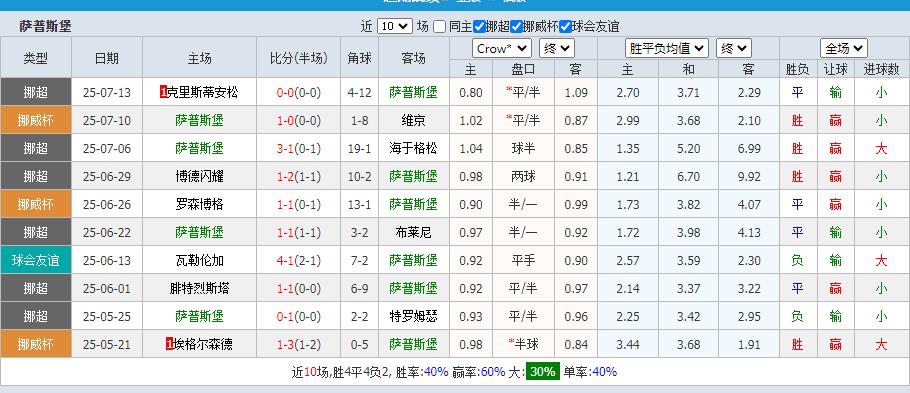Click the 角球 column header

click(360, 57)
